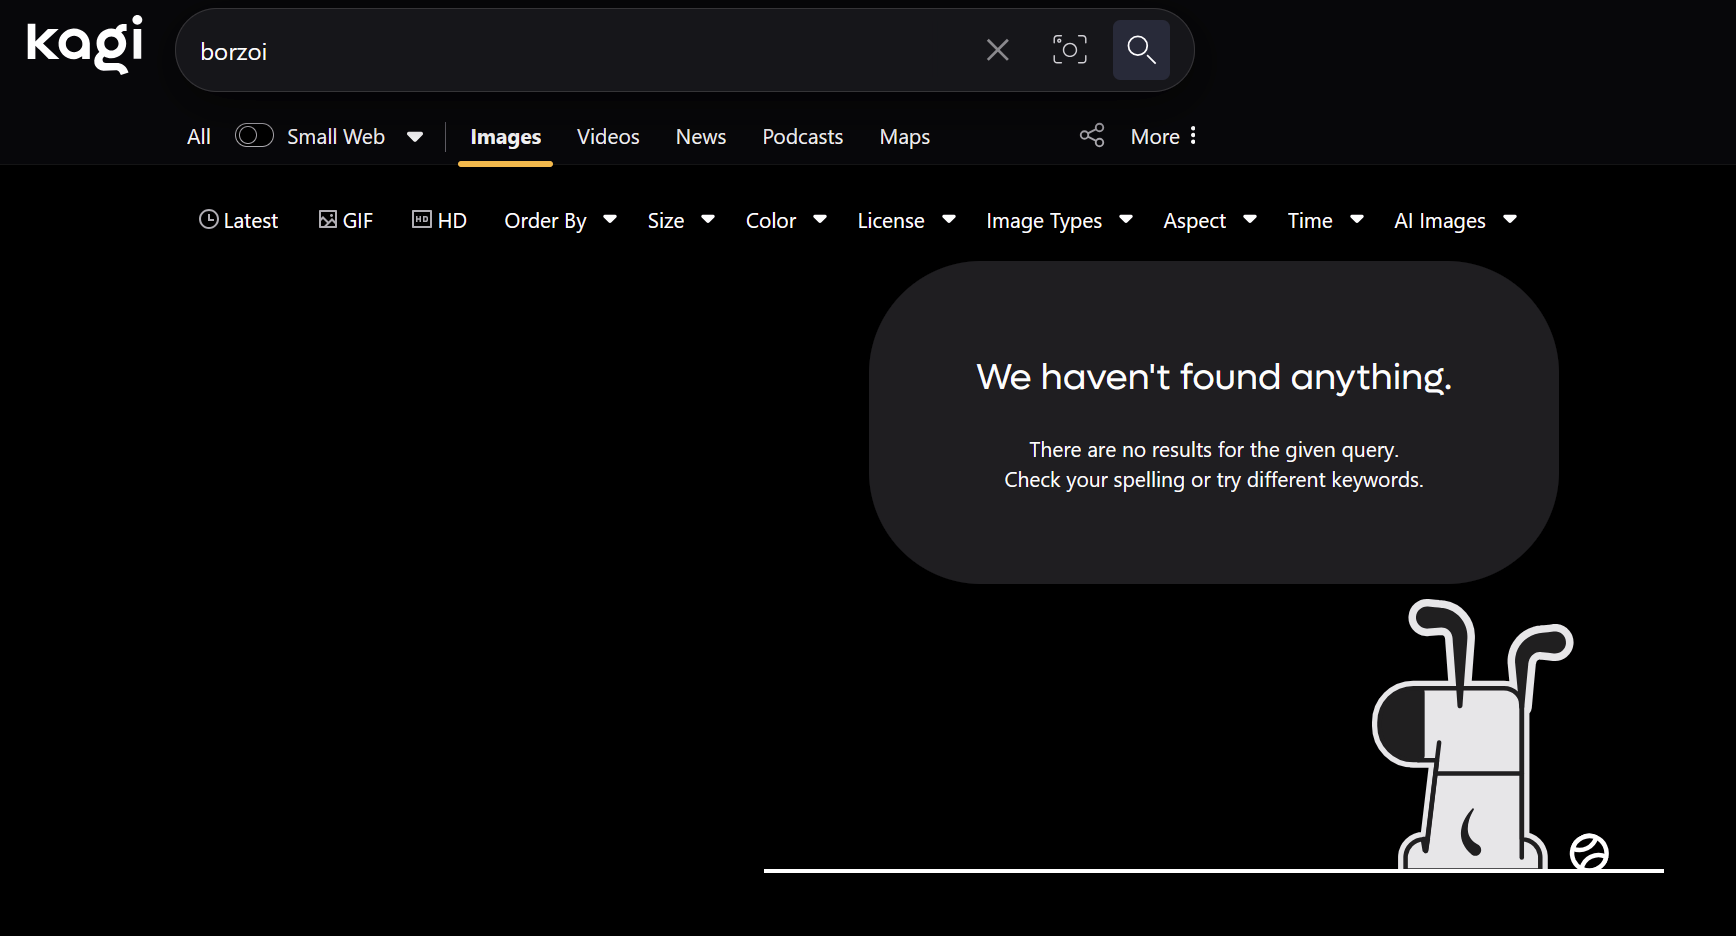Expand the Size filter dropdown
The width and height of the screenshot is (1736, 936).
click(680, 221)
